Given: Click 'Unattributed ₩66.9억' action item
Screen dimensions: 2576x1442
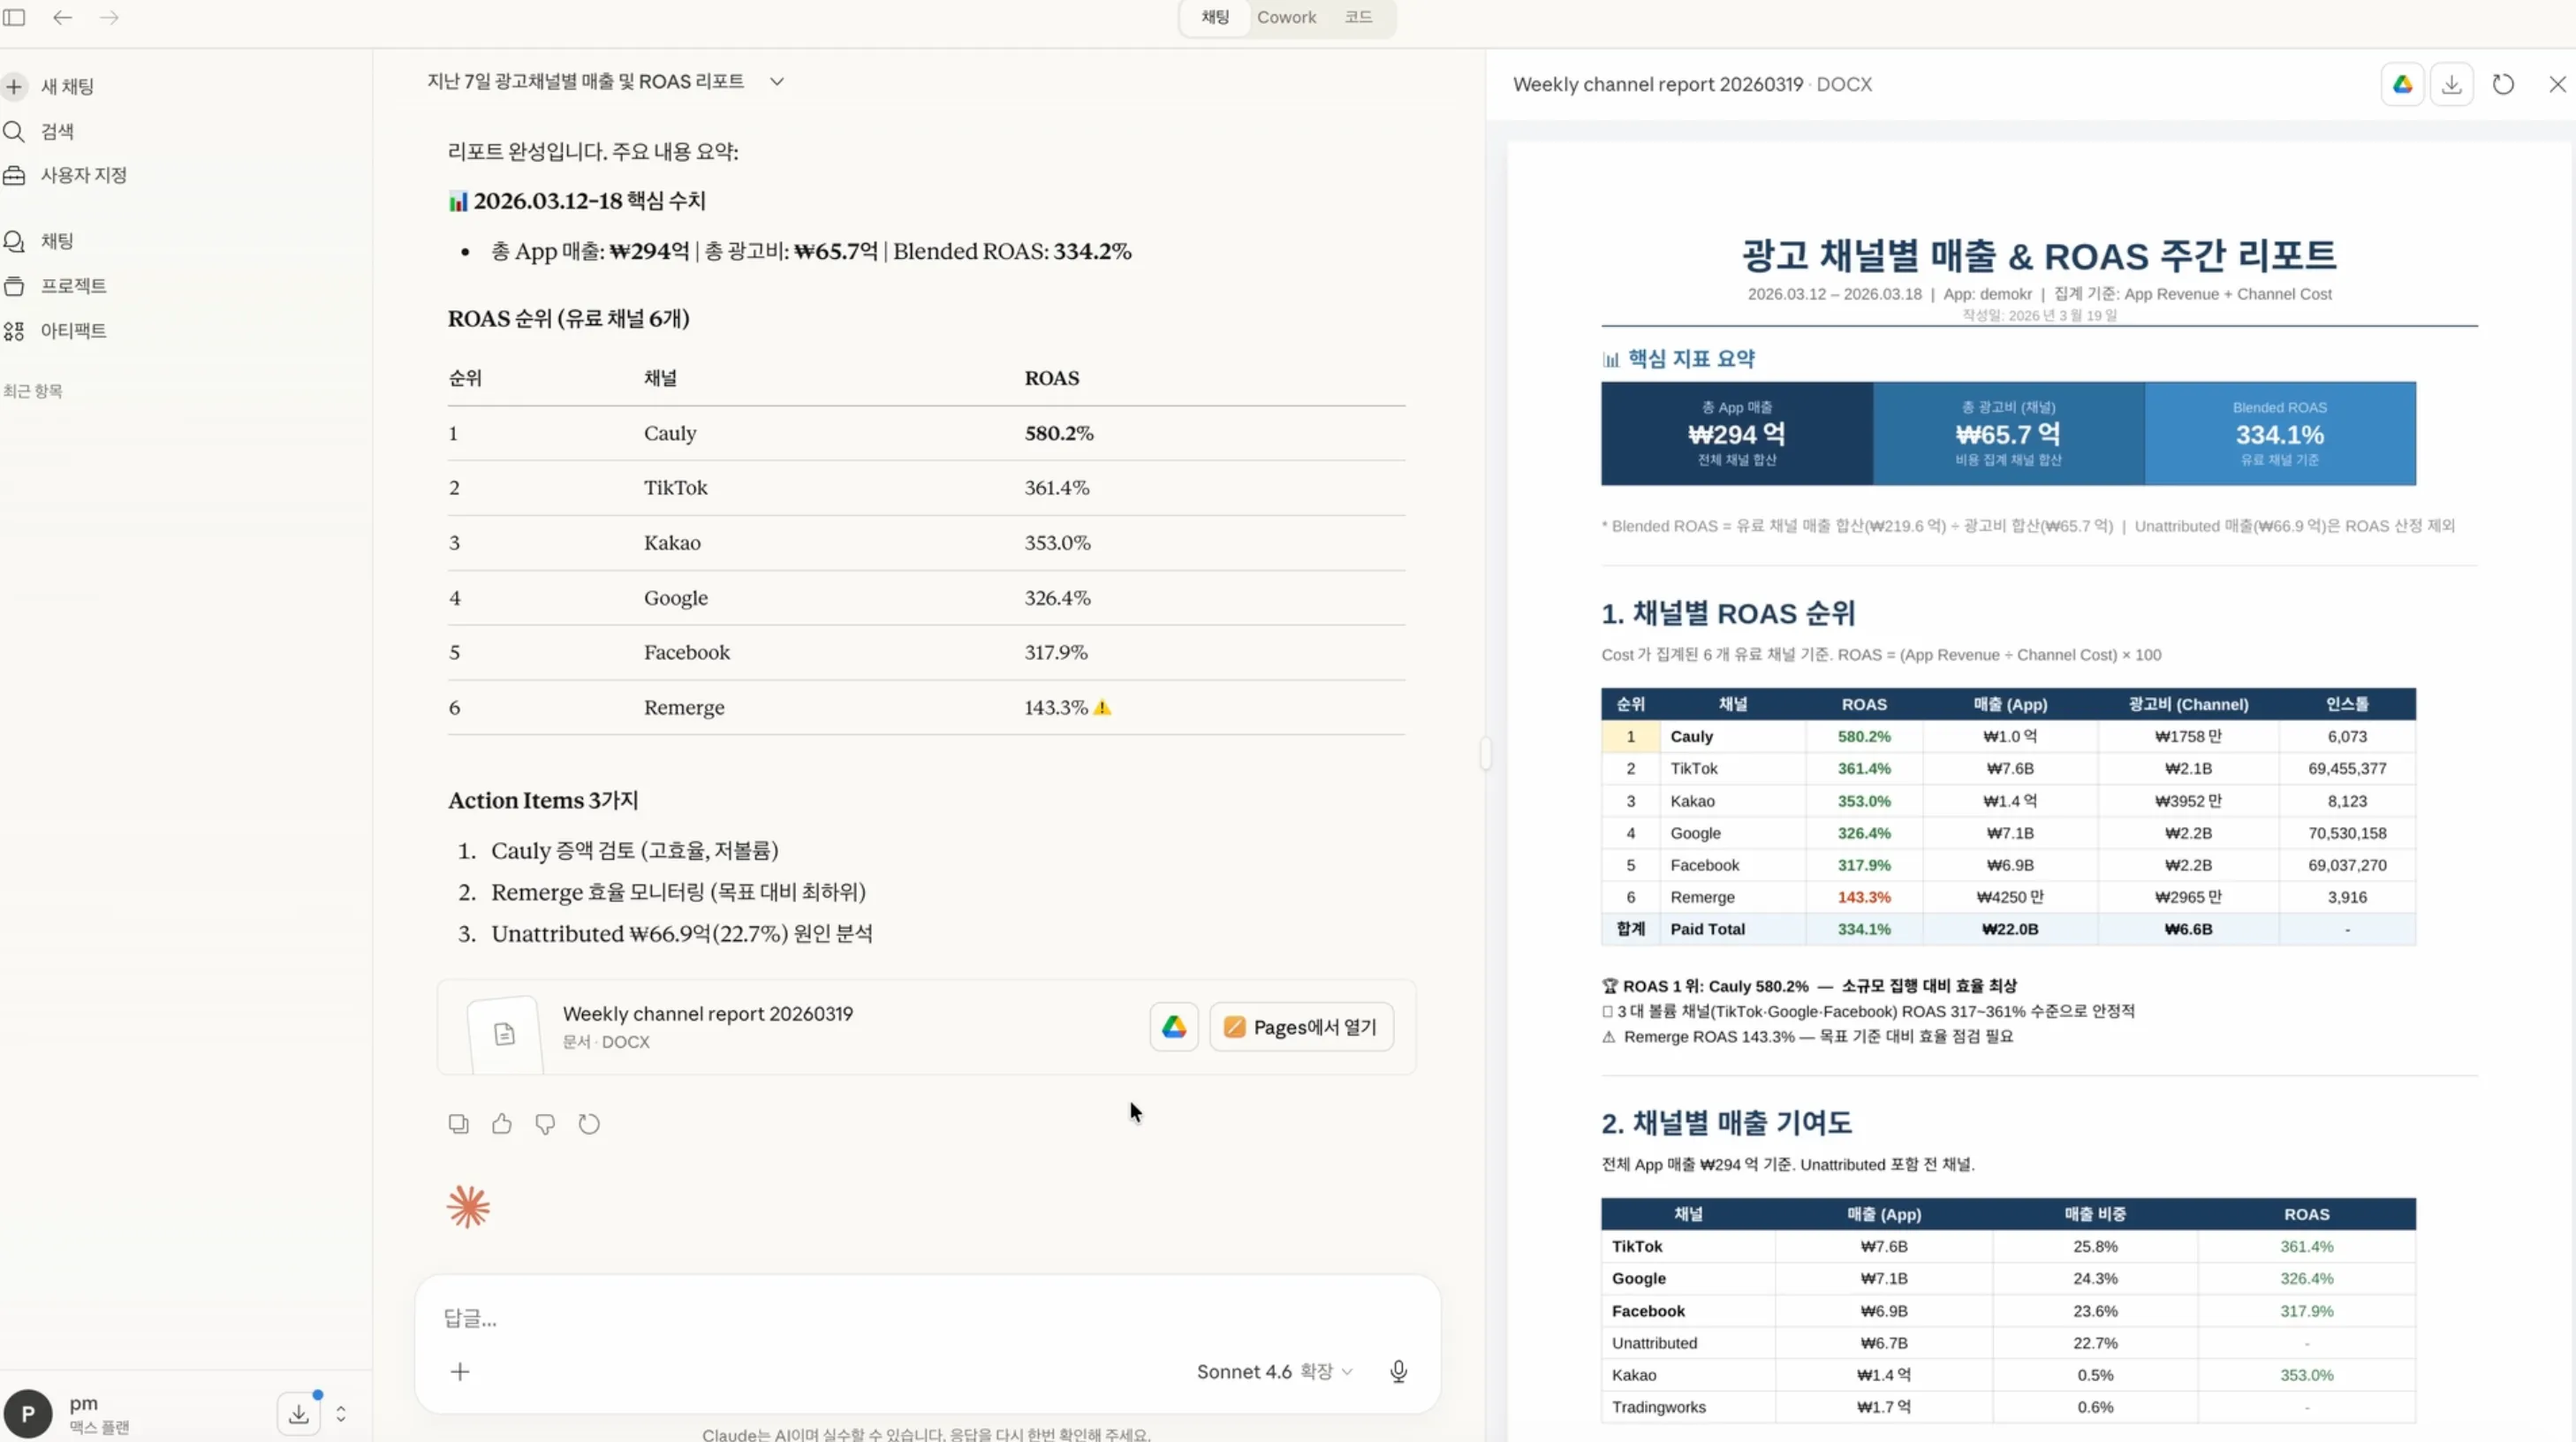Looking at the screenshot, I should click(x=682, y=934).
